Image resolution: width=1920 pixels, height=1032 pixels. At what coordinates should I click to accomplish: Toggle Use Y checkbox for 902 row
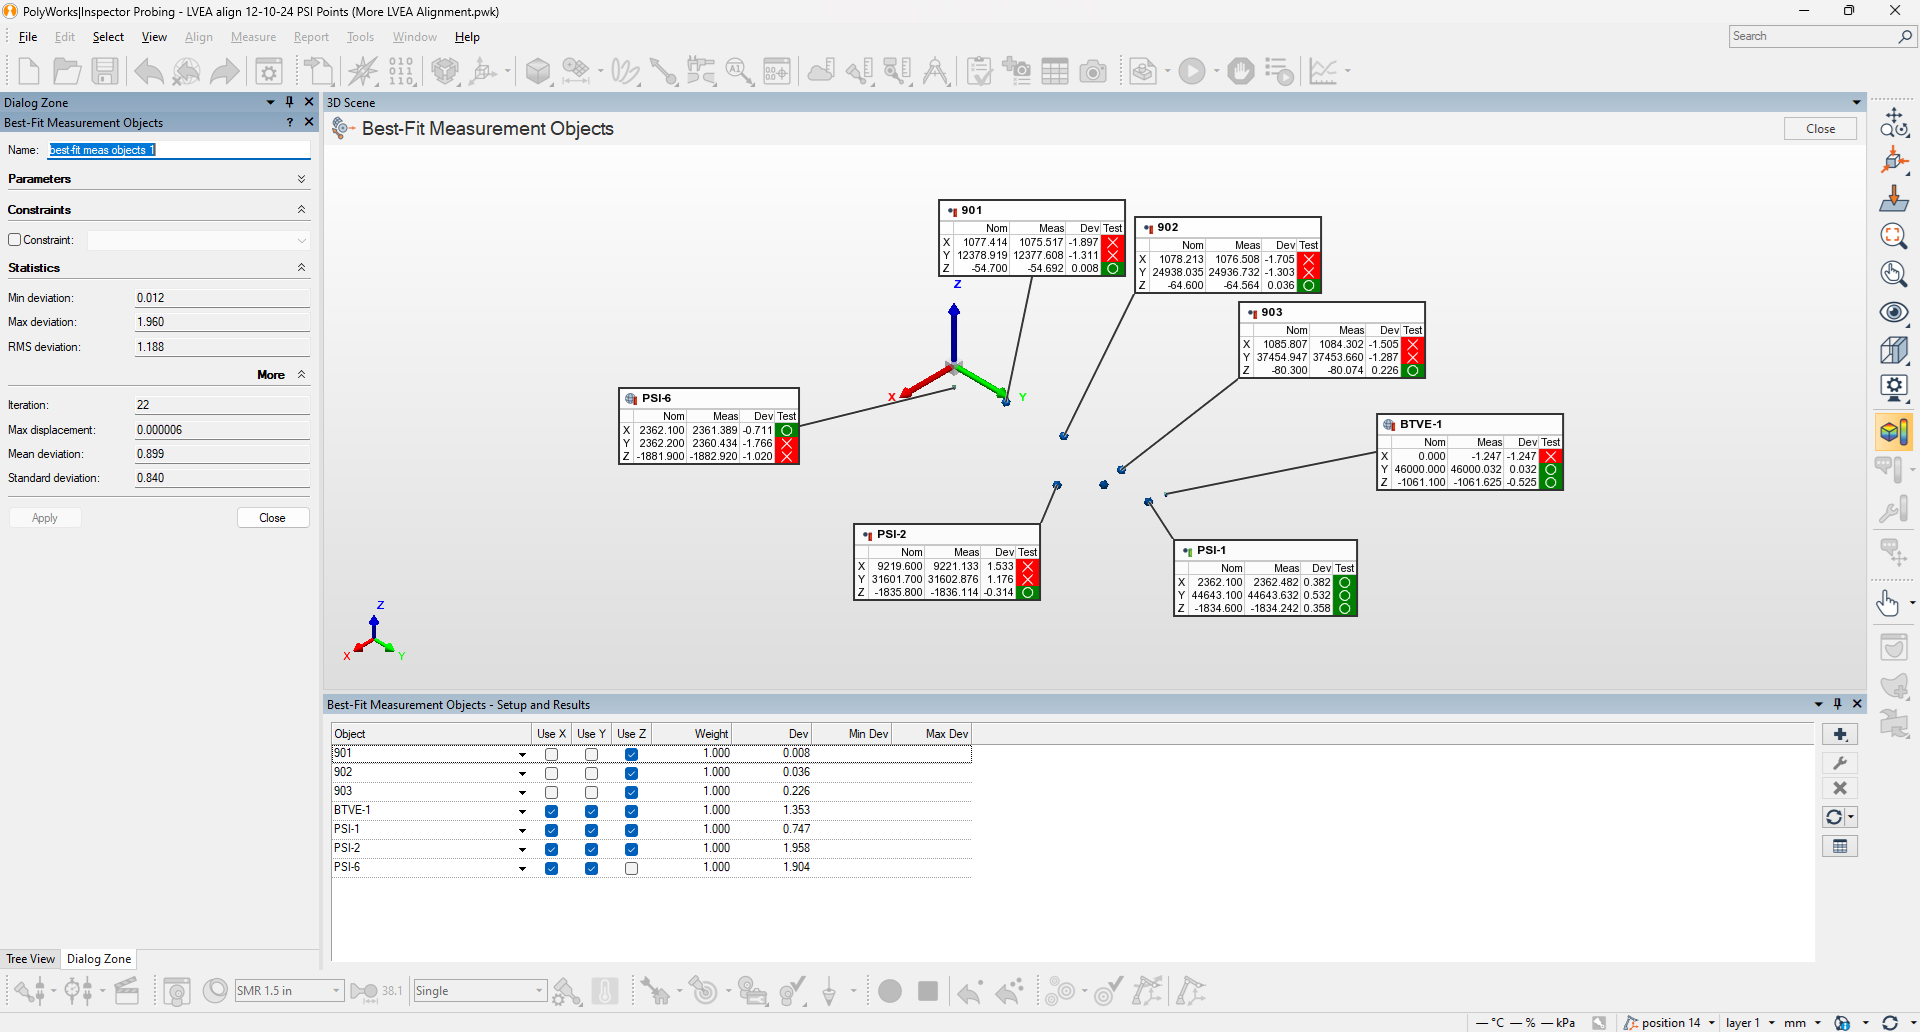pos(591,773)
